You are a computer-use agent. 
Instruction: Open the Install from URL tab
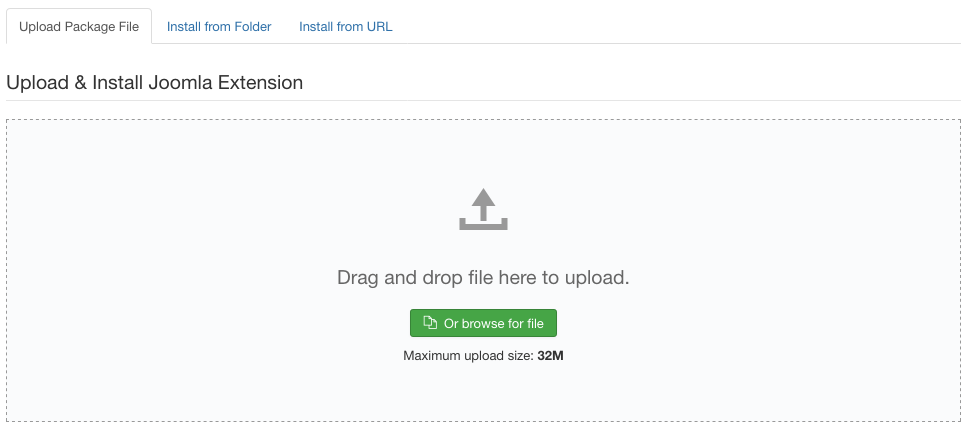pos(345,27)
